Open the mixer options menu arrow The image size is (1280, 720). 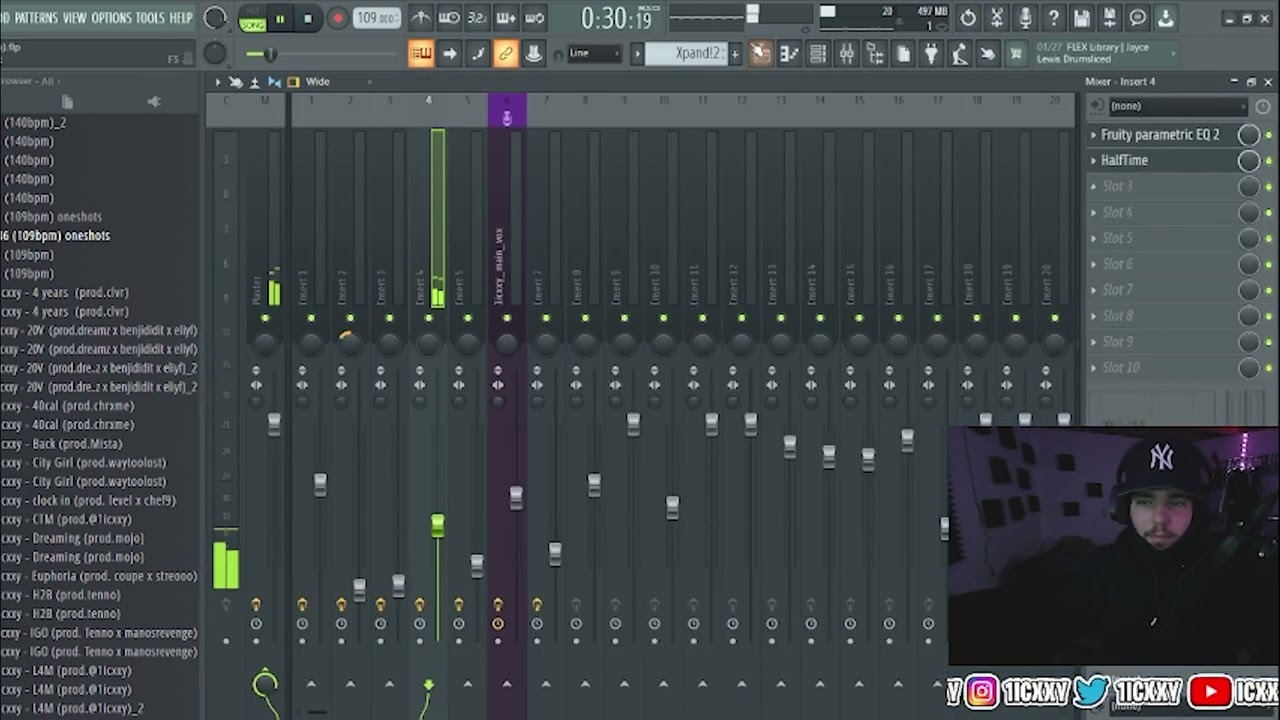(218, 82)
